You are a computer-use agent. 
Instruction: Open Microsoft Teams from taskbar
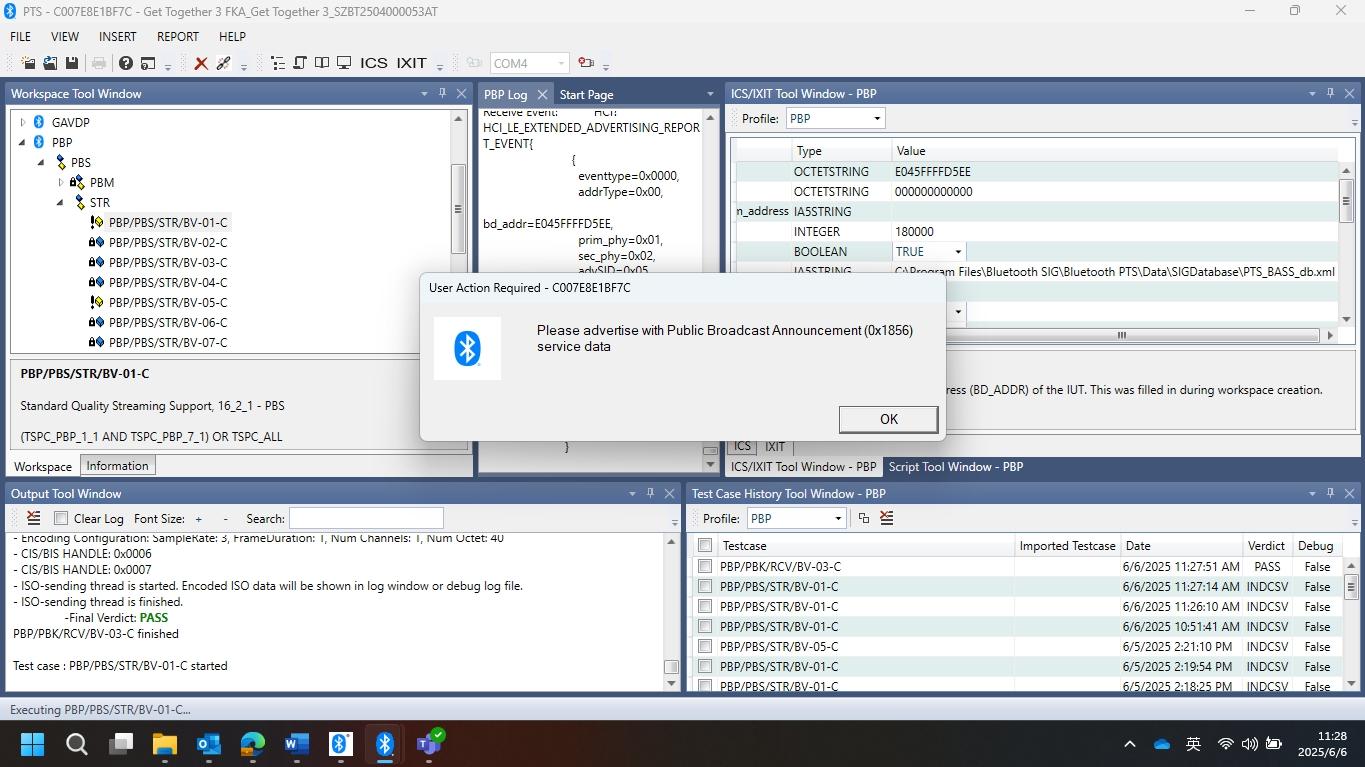coord(430,743)
